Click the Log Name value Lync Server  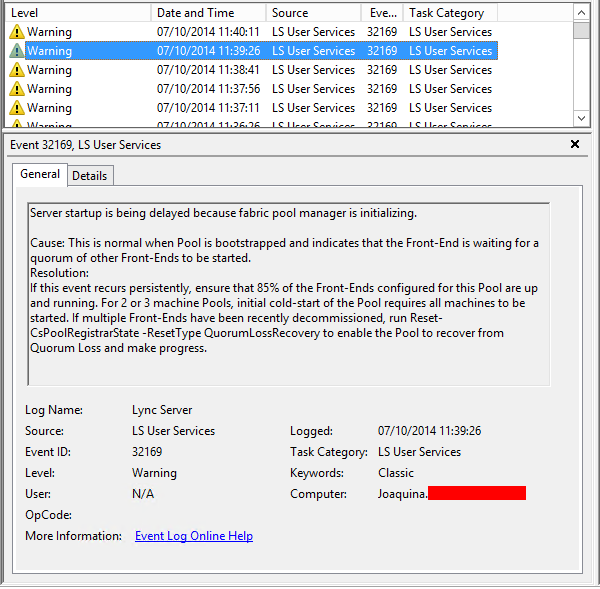coord(162,410)
